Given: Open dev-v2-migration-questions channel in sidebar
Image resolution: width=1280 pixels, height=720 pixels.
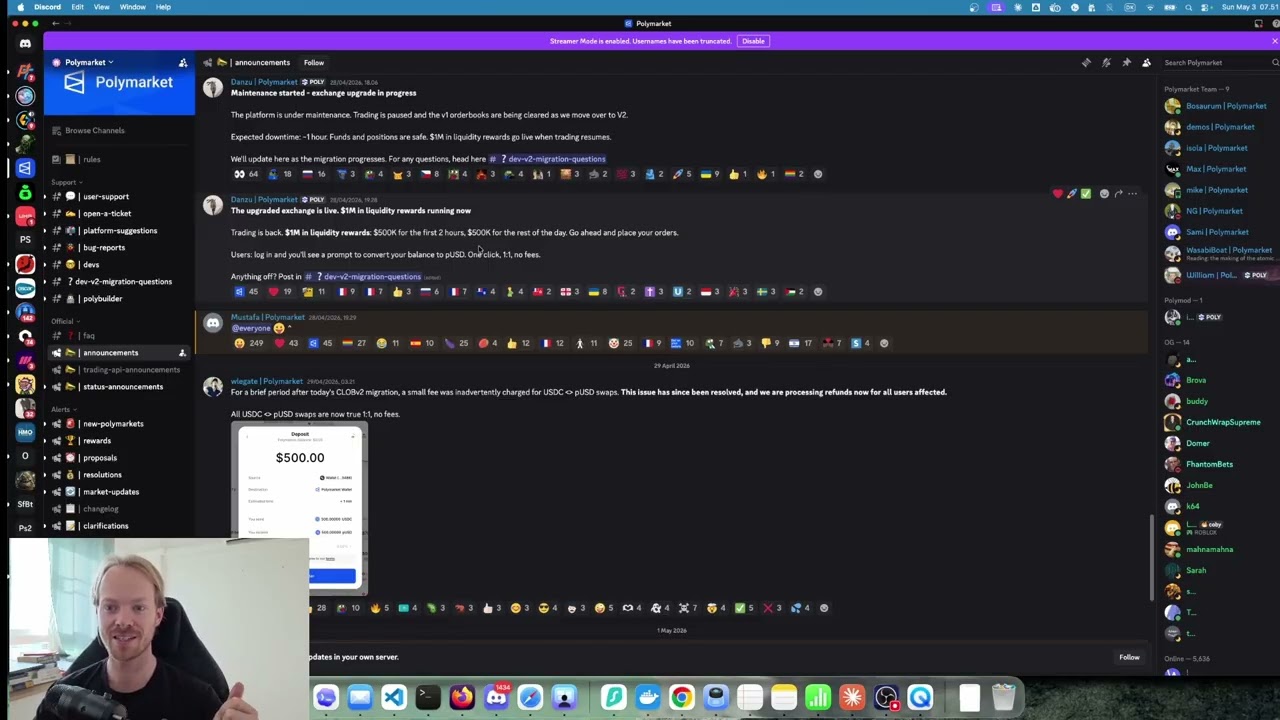Looking at the screenshot, I should click(122, 282).
